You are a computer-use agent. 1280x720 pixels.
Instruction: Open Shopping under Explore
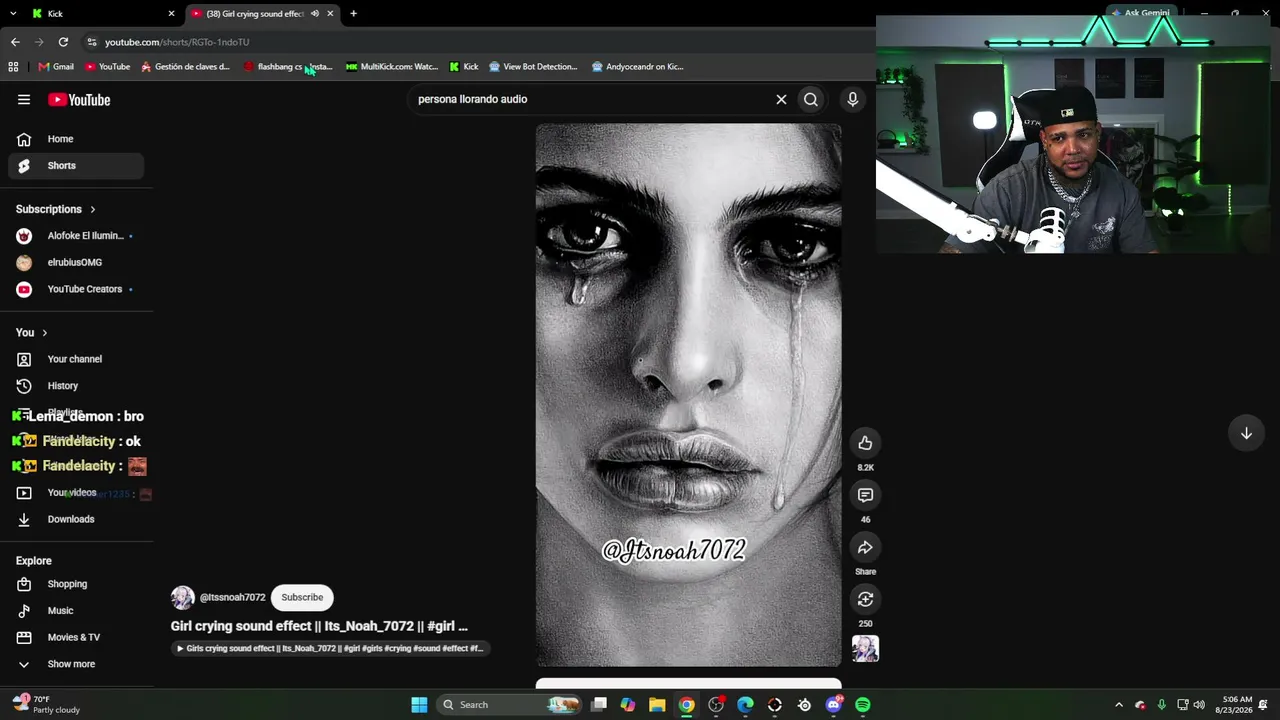click(76, 584)
